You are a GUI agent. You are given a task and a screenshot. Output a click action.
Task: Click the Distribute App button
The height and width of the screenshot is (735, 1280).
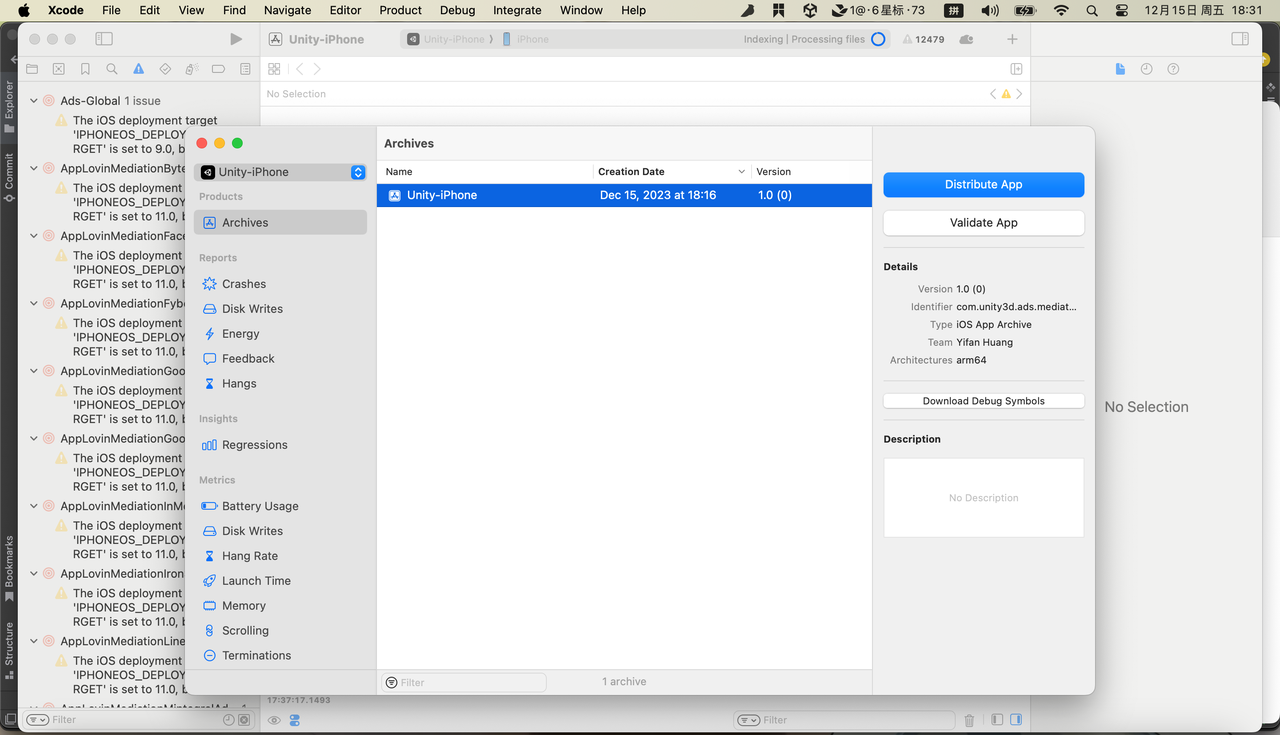coord(984,184)
